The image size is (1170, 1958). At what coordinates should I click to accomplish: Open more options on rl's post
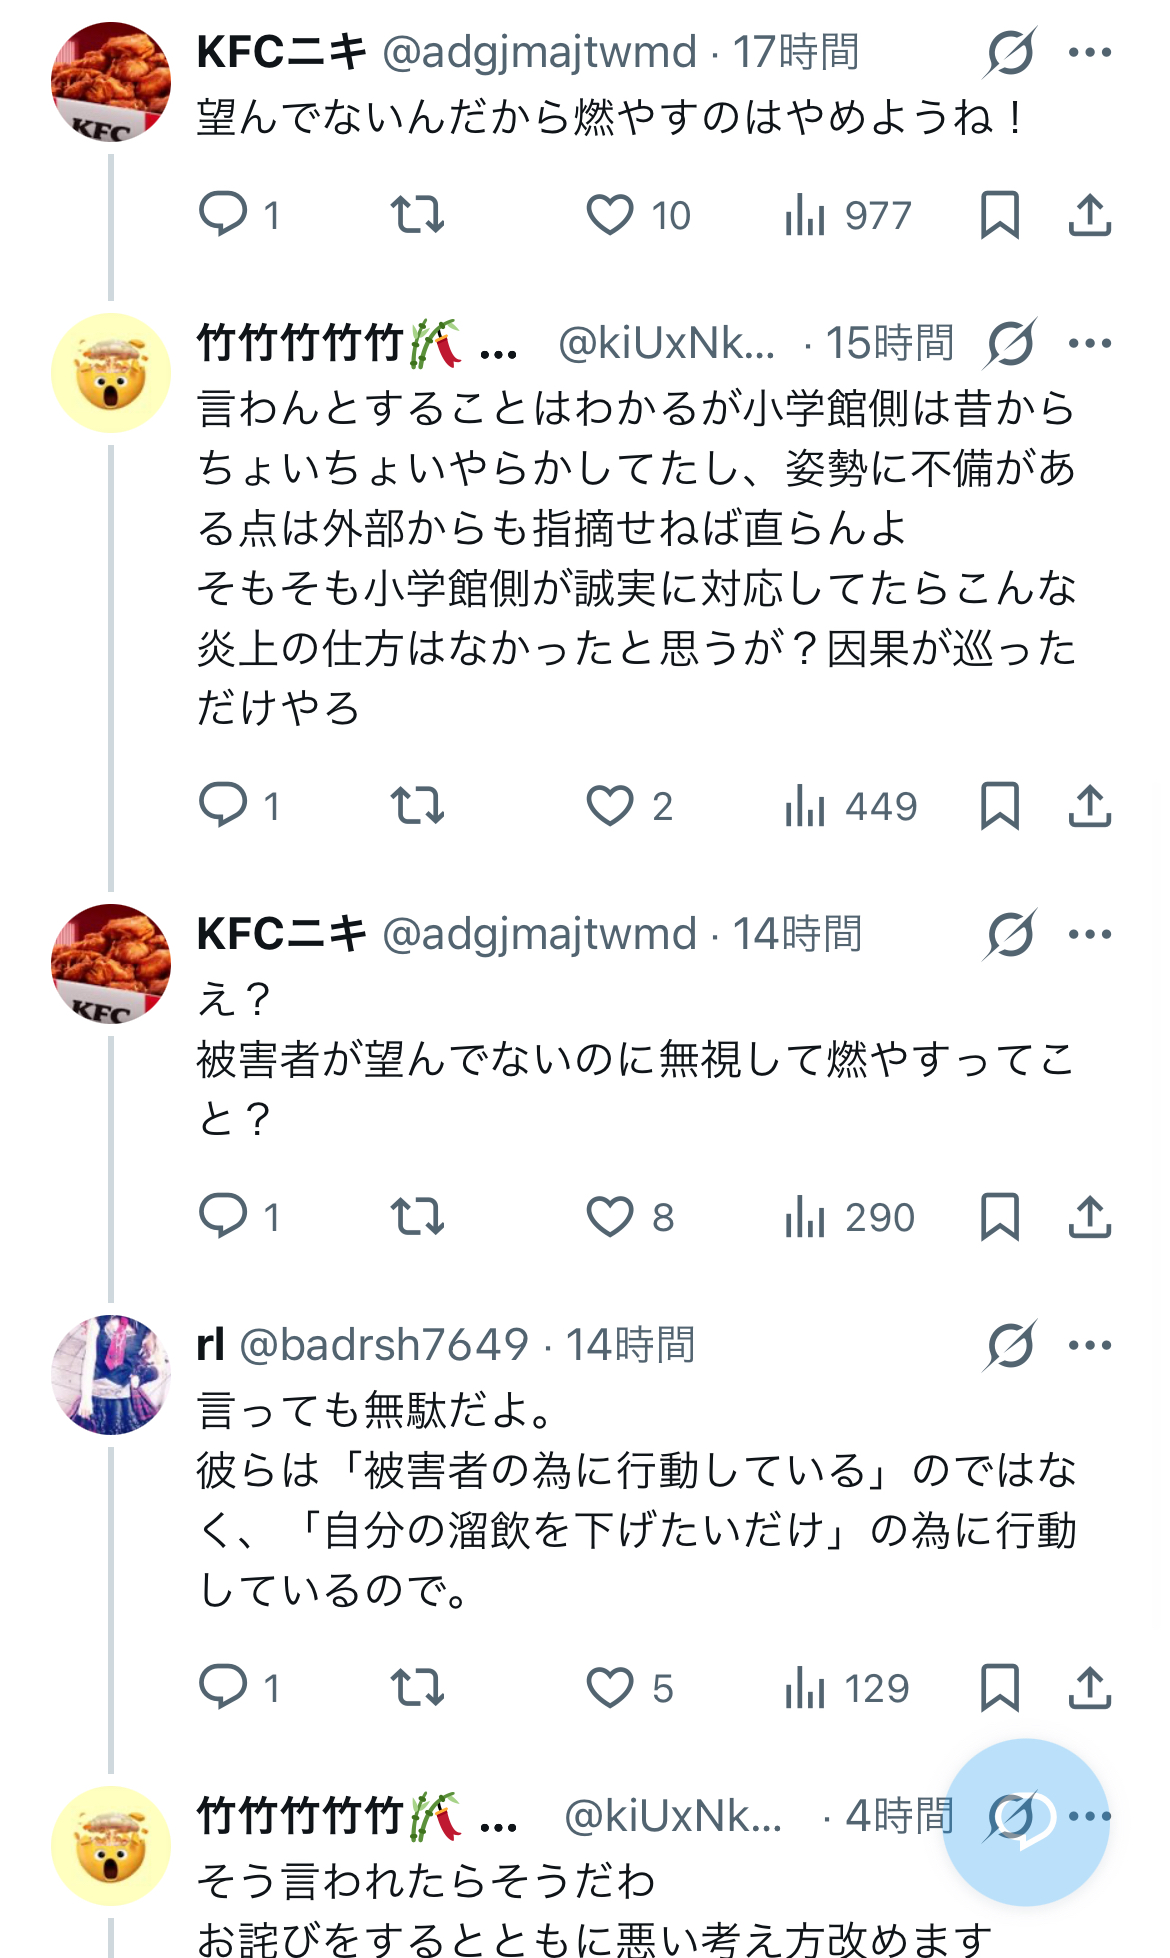1089,1345
